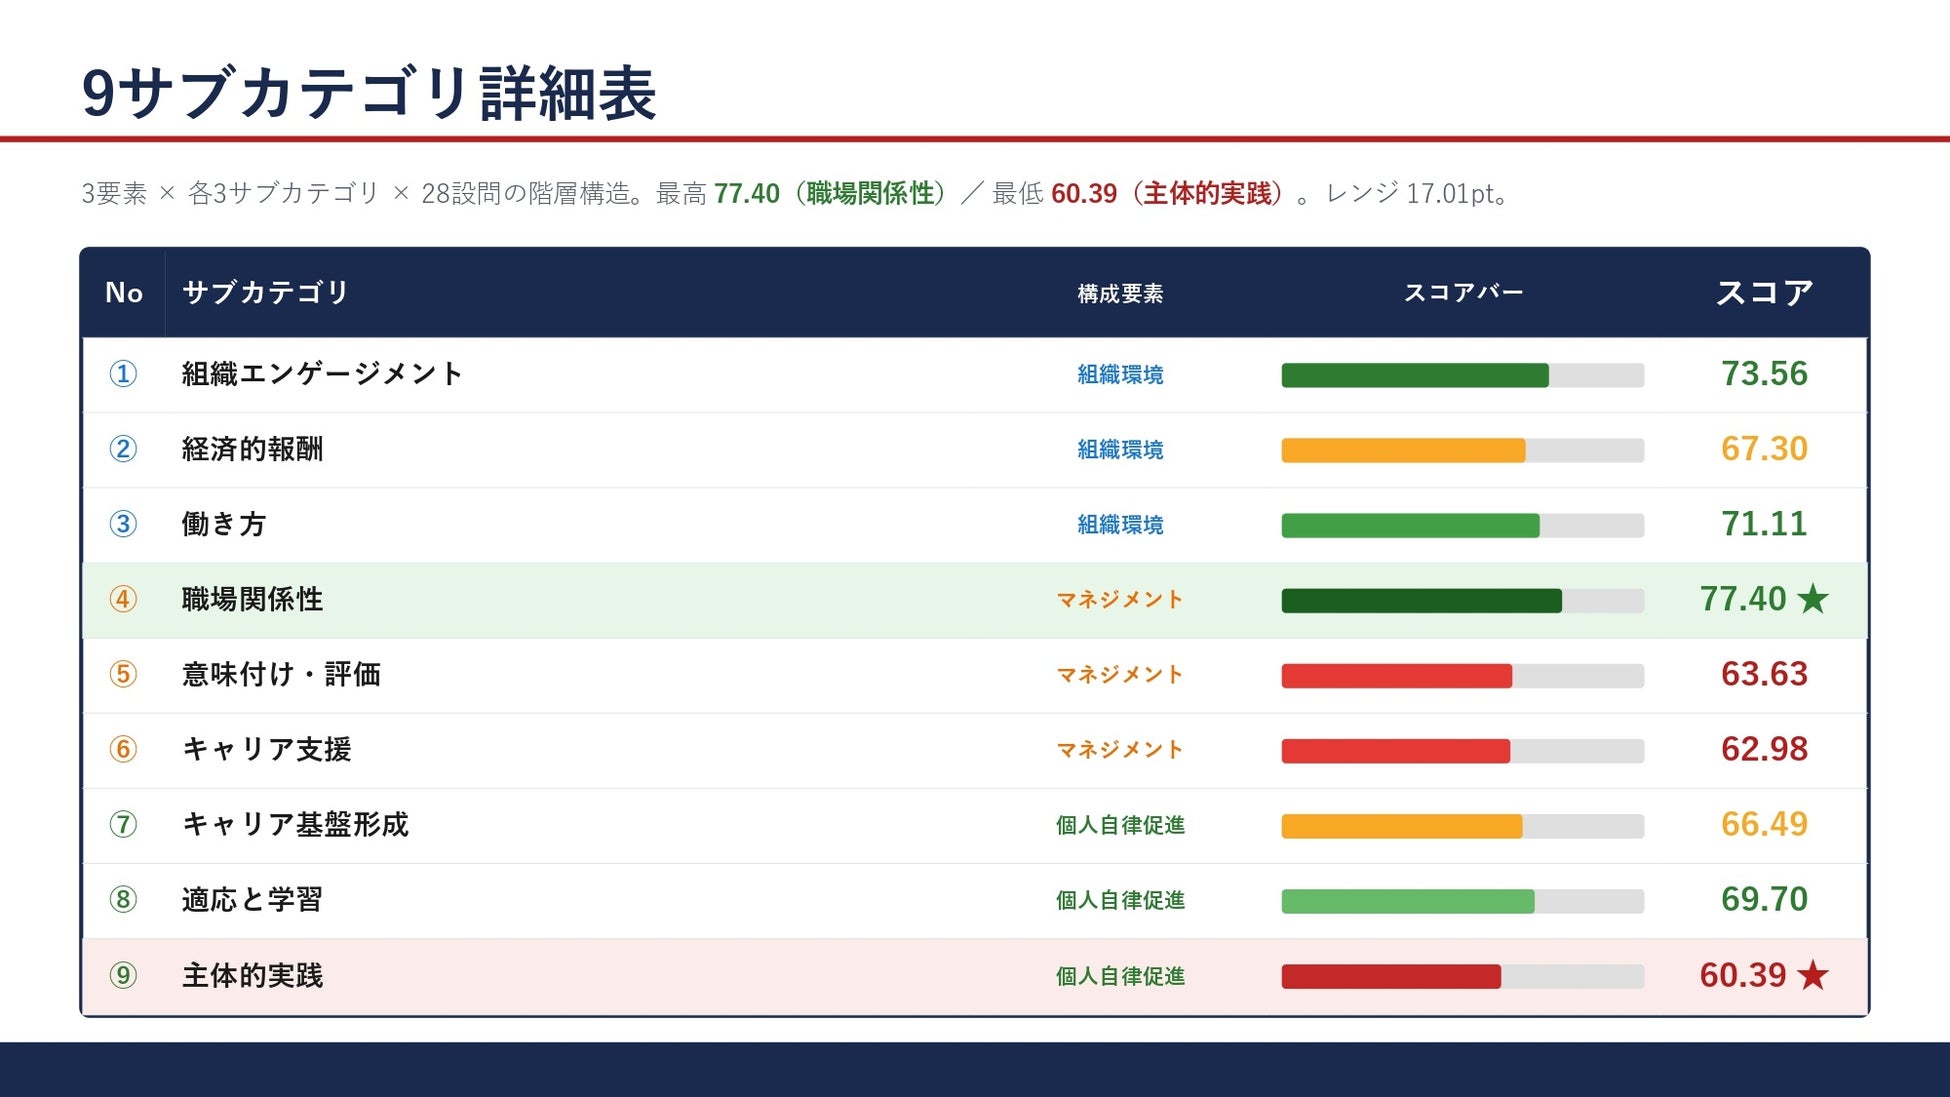This screenshot has width=1950, height=1097.
Task: Click the orange score bar for キャリア基盤形成
Action: (x=1402, y=826)
